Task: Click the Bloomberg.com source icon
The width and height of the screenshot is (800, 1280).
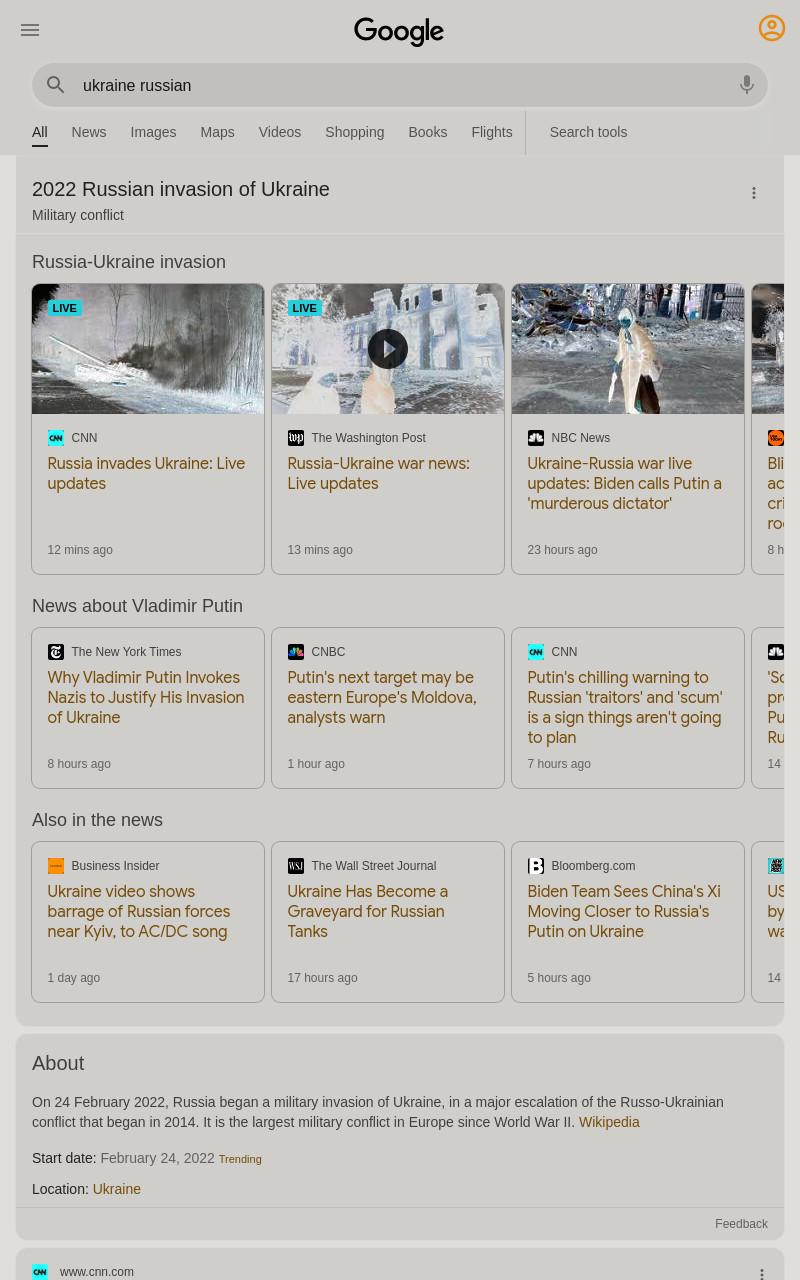Action: 536,866
